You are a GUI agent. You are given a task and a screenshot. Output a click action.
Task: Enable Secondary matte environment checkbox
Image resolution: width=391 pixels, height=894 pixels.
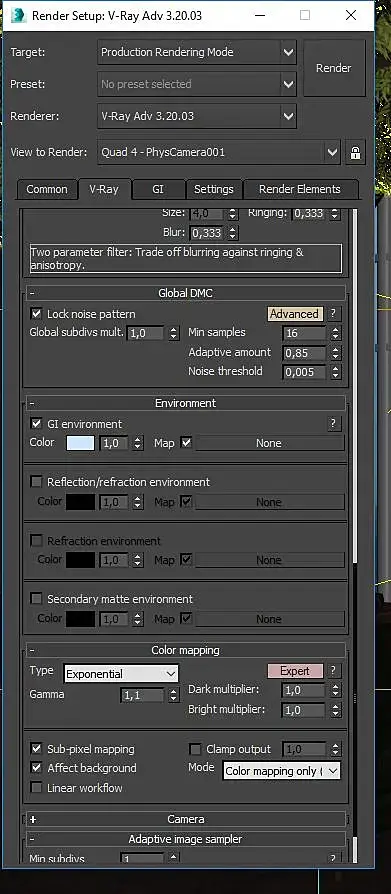[36, 599]
